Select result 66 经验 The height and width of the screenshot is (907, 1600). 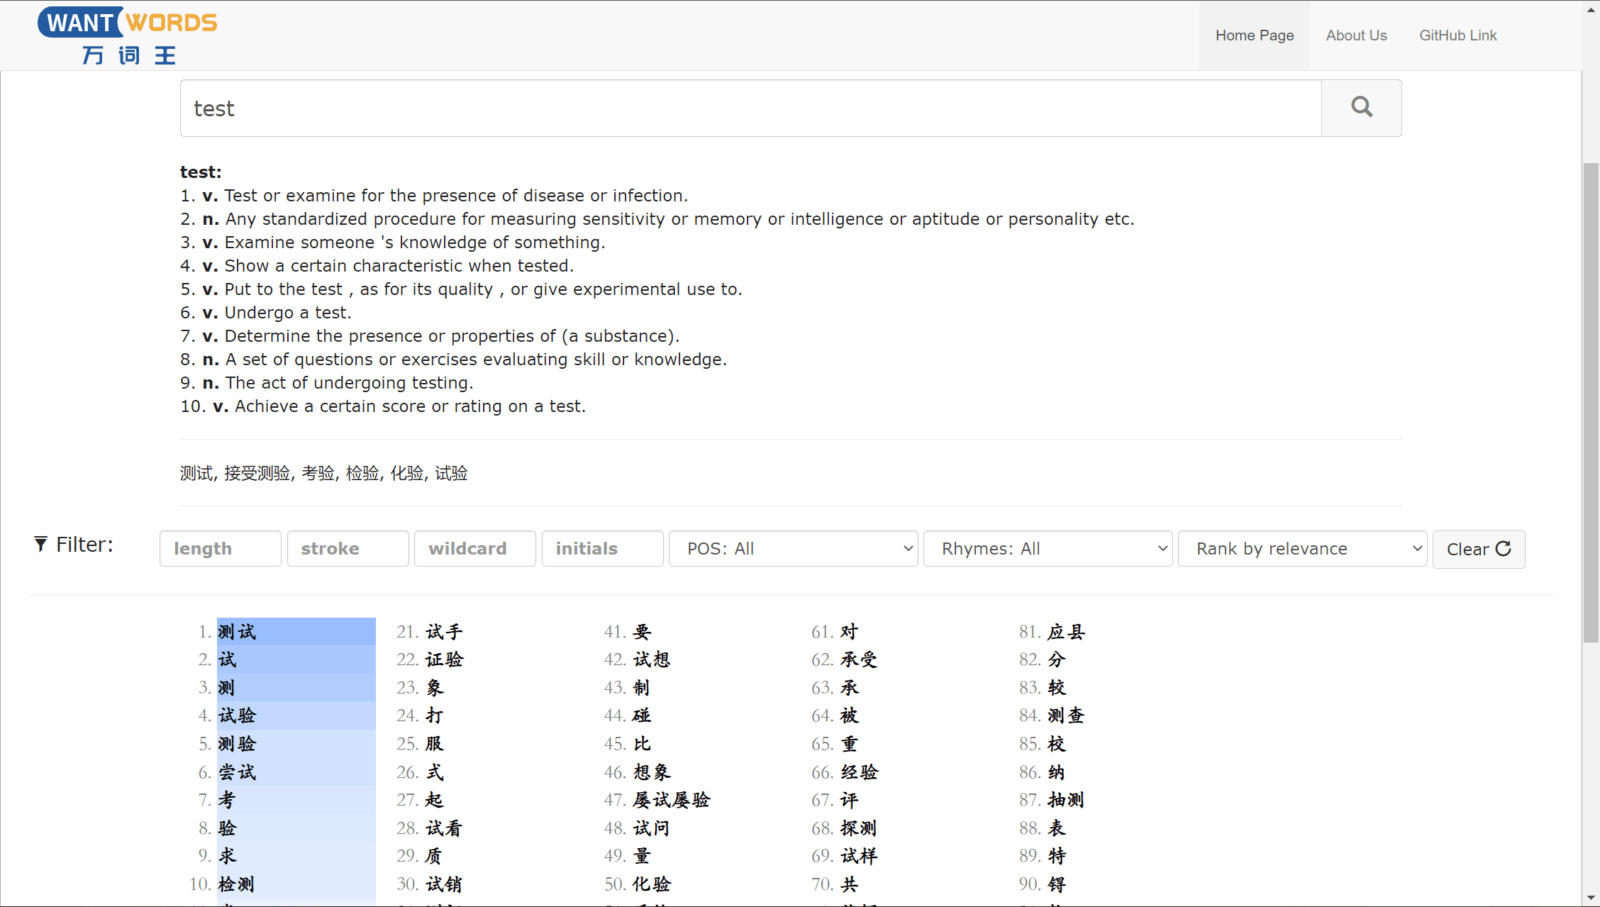coord(859,772)
